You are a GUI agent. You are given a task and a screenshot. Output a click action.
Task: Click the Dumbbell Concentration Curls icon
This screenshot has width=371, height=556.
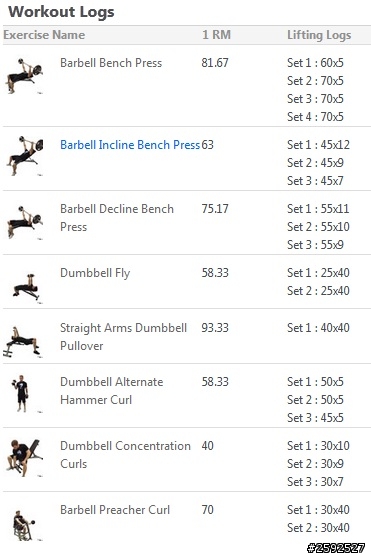point(24,457)
